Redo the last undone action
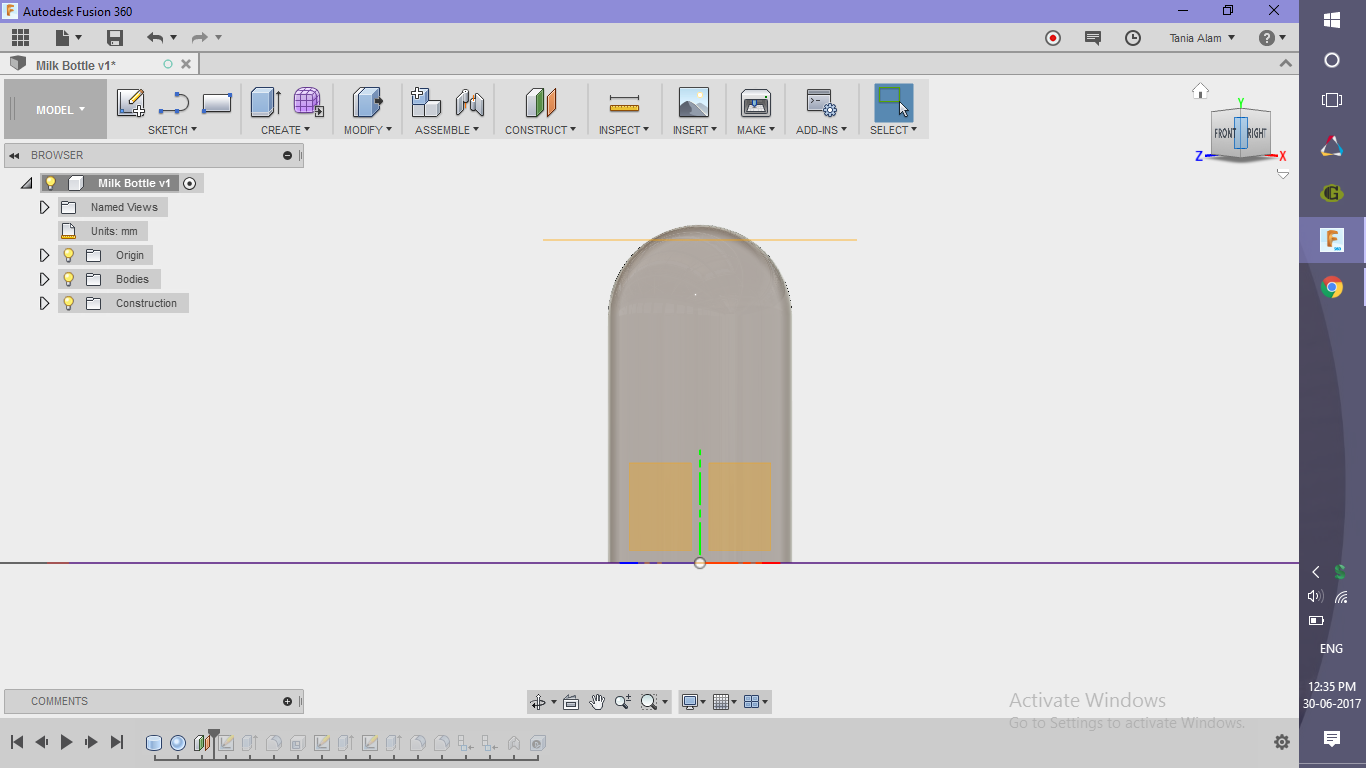The height and width of the screenshot is (768, 1366). click(x=200, y=38)
